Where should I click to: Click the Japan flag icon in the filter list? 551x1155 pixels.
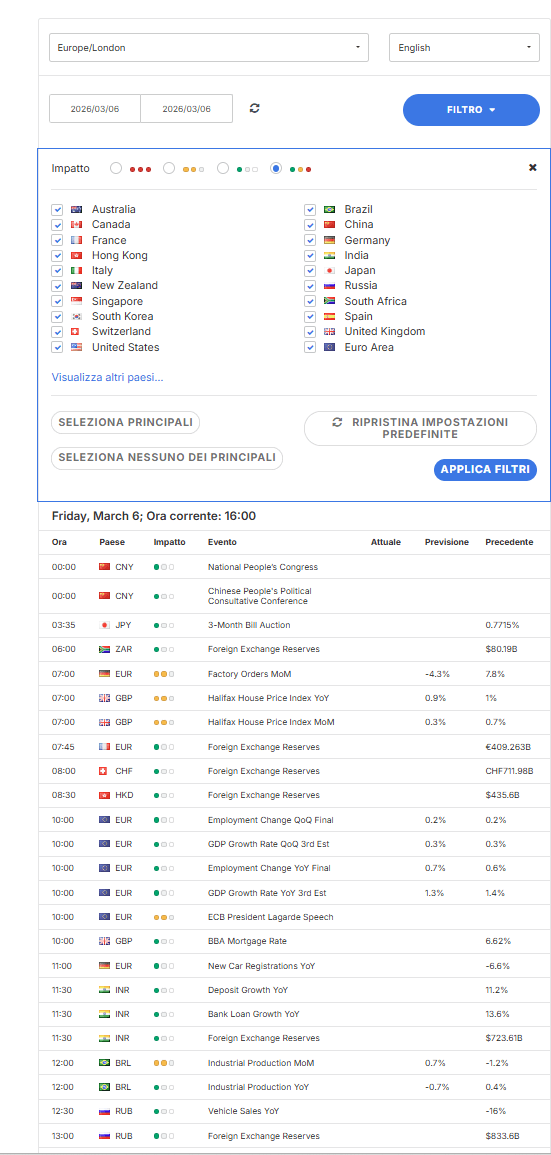[329, 270]
